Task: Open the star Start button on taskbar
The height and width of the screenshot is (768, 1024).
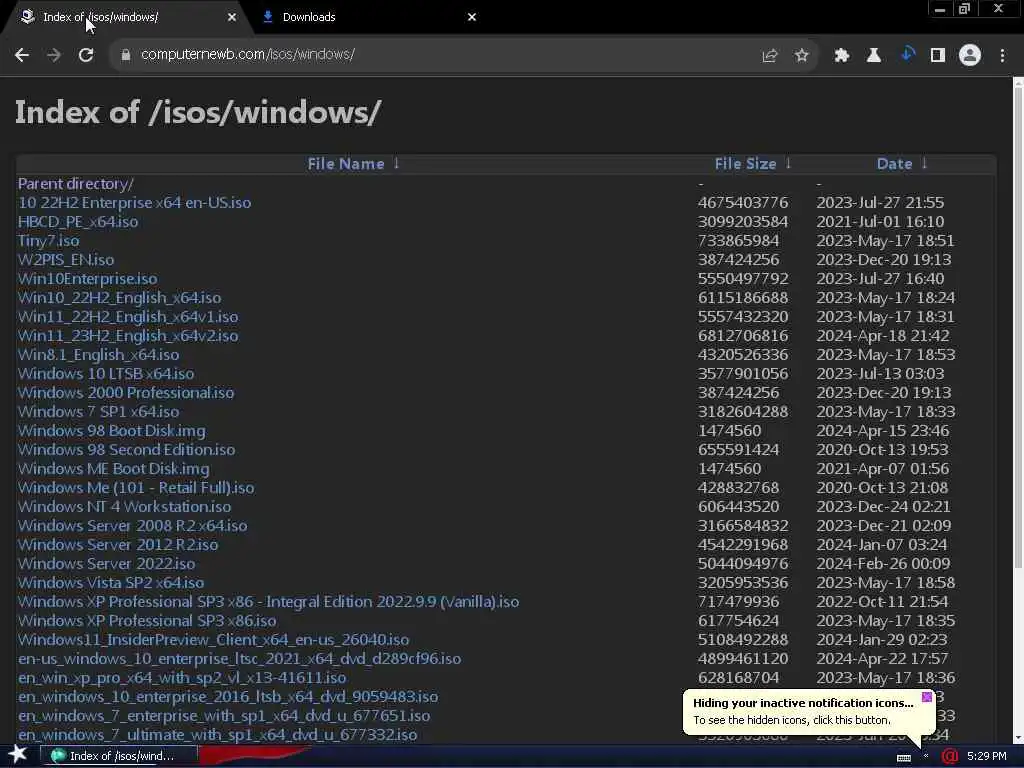Action: (18, 754)
